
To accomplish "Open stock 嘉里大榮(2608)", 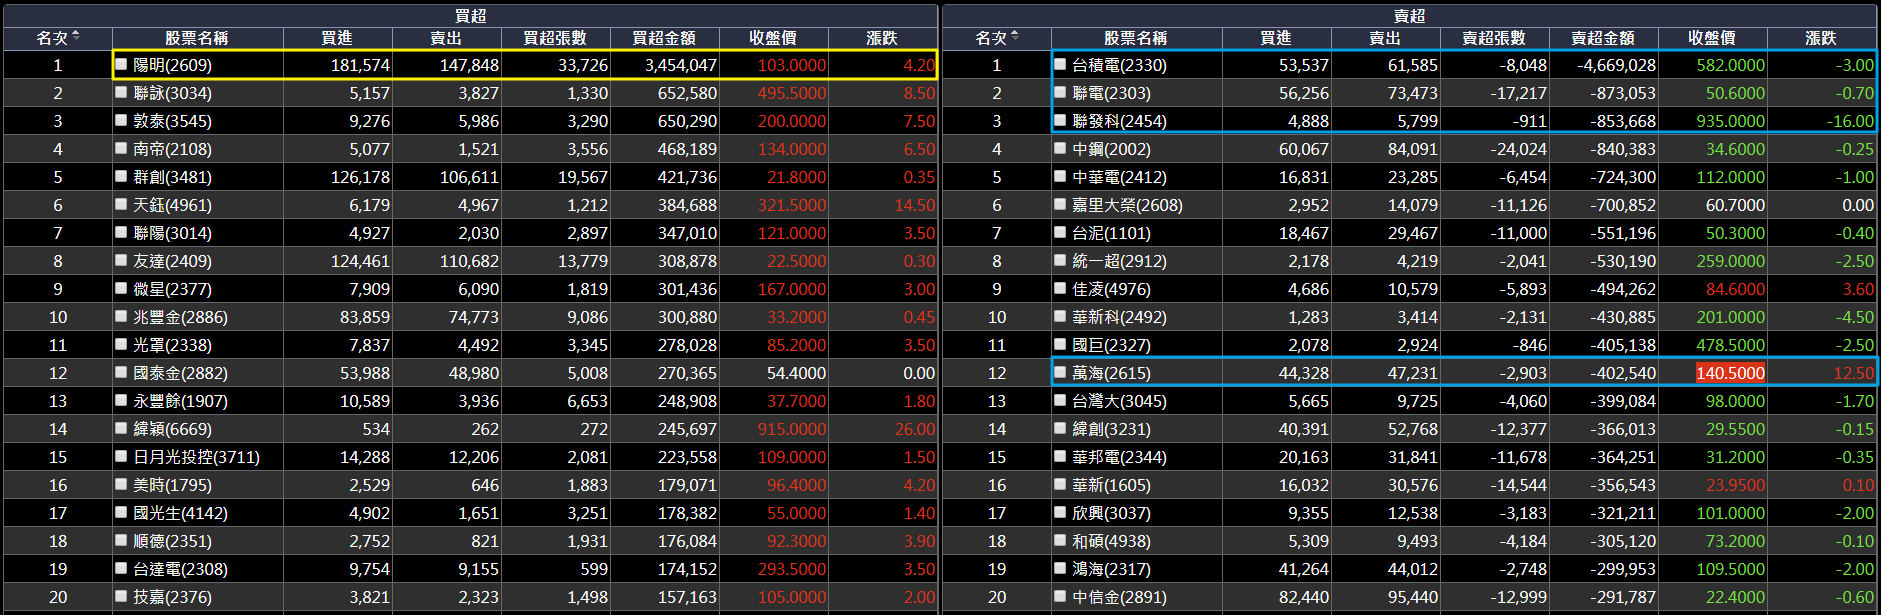I will pos(1127,204).
